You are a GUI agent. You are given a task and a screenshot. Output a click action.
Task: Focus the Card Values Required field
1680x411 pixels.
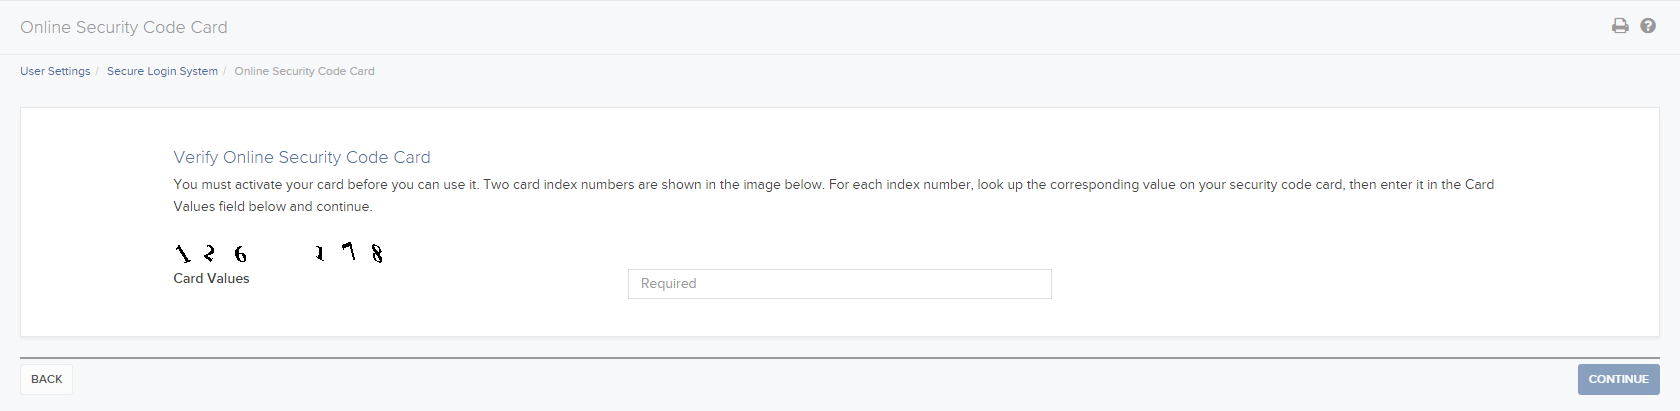840,284
